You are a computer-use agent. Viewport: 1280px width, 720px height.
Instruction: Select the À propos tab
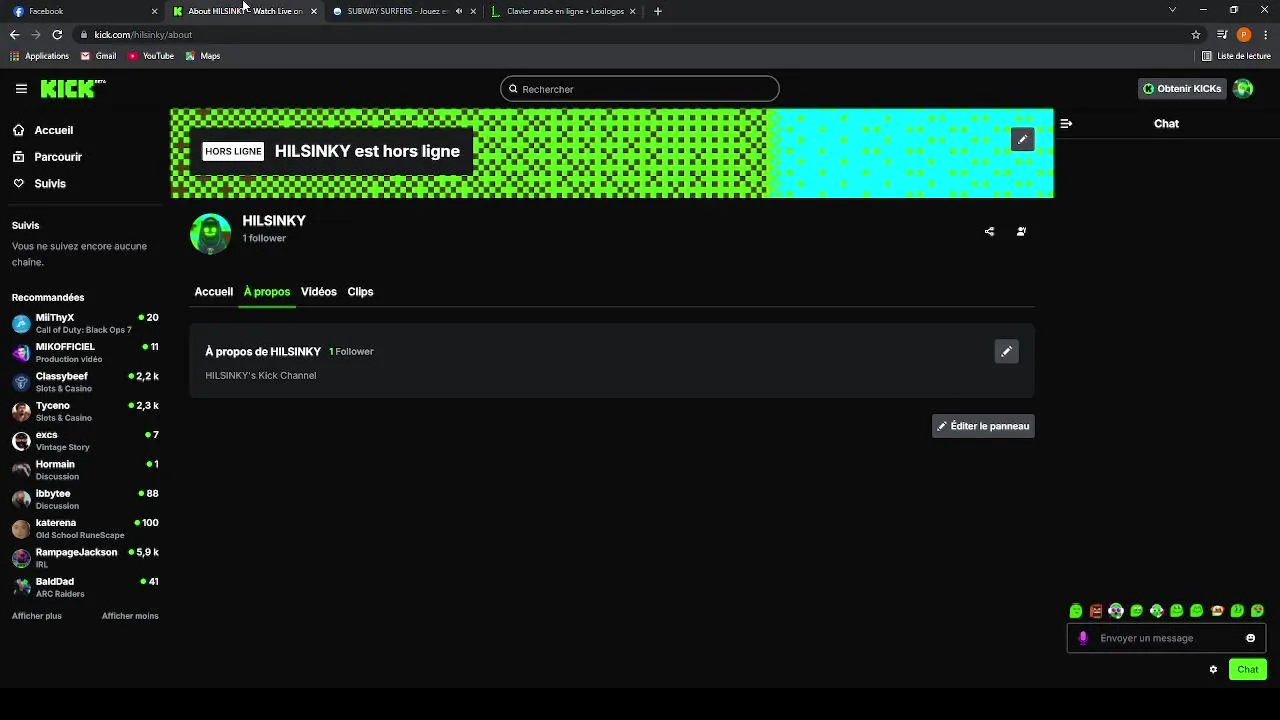pos(267,292)
